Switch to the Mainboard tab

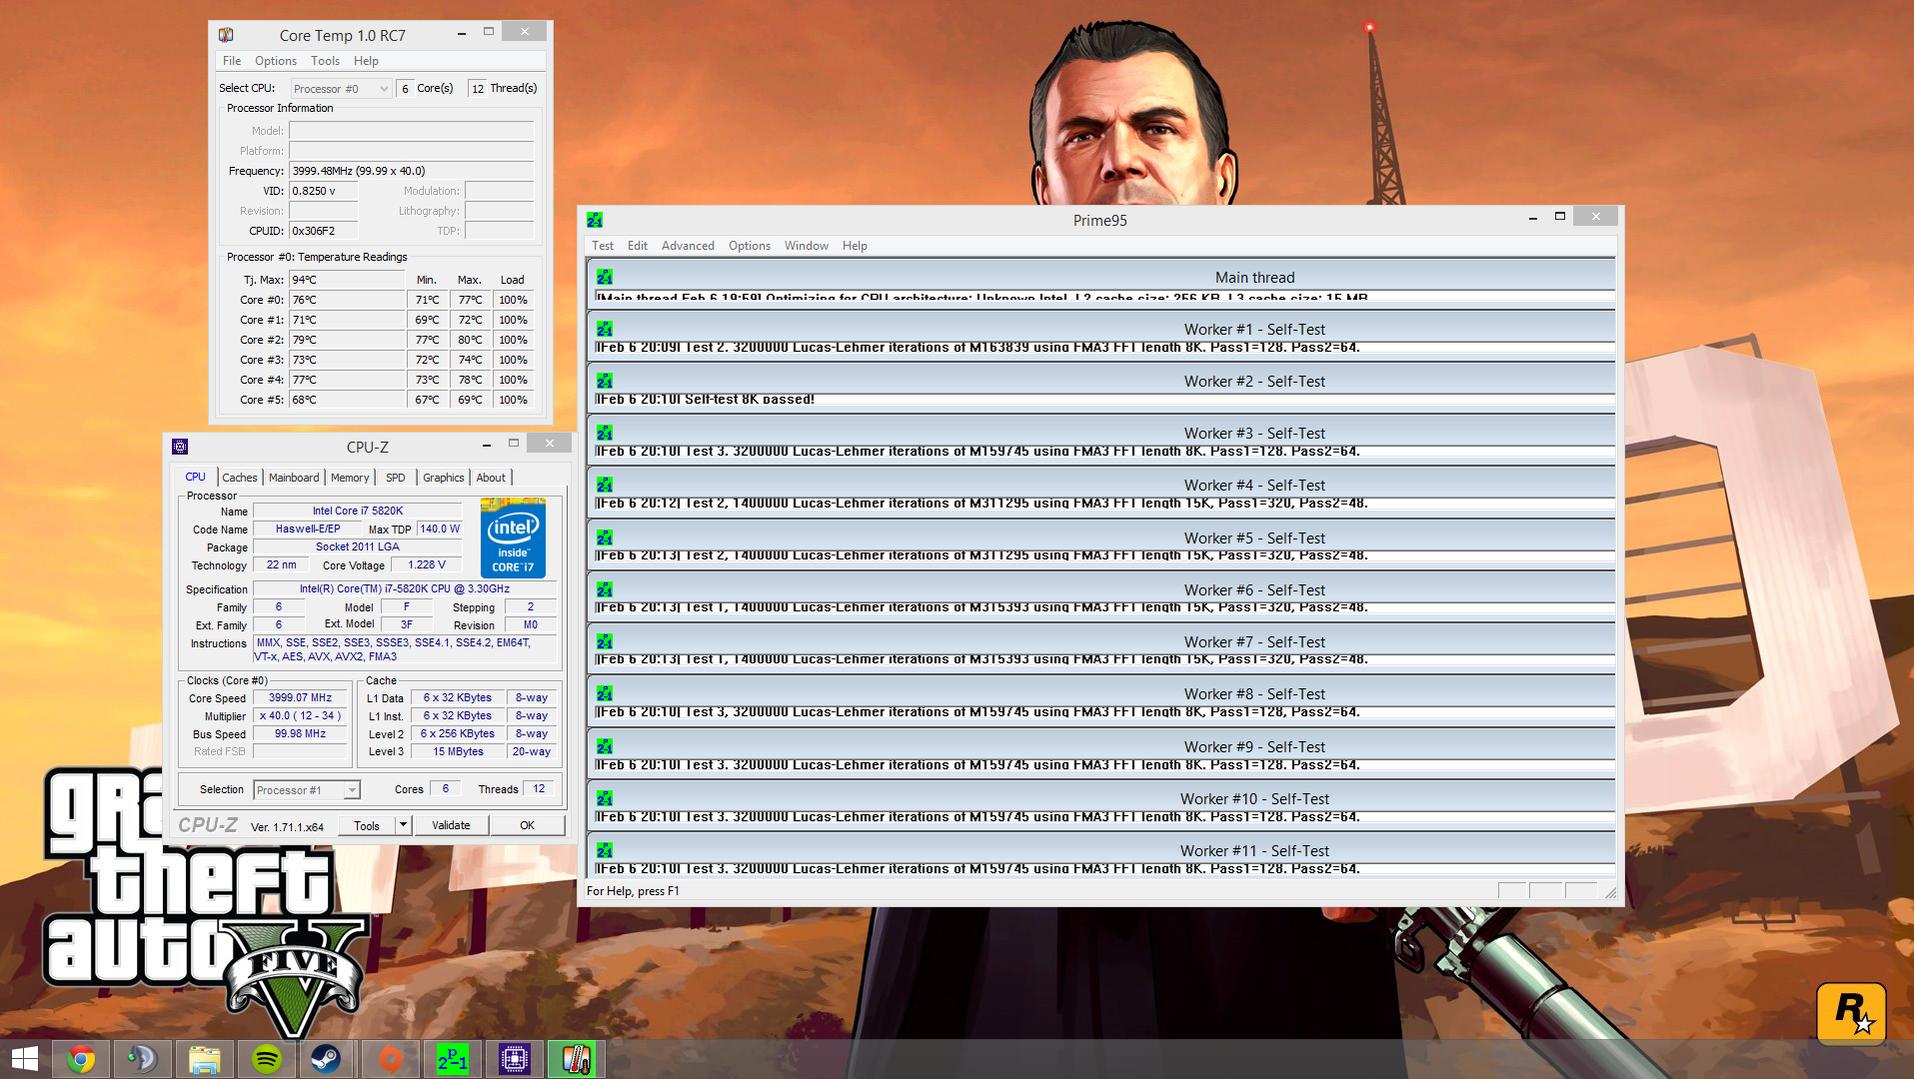(x=294, y=478)
